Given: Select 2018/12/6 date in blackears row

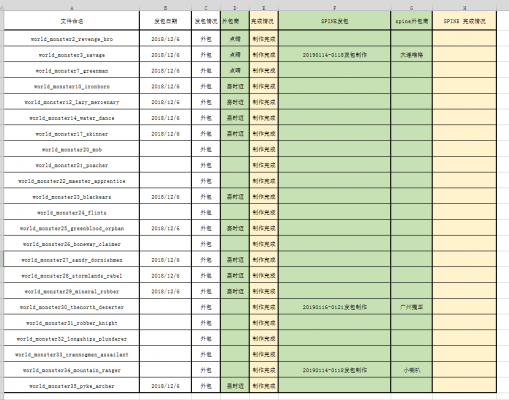Looking at the screenshot, I should coord(166,197).
